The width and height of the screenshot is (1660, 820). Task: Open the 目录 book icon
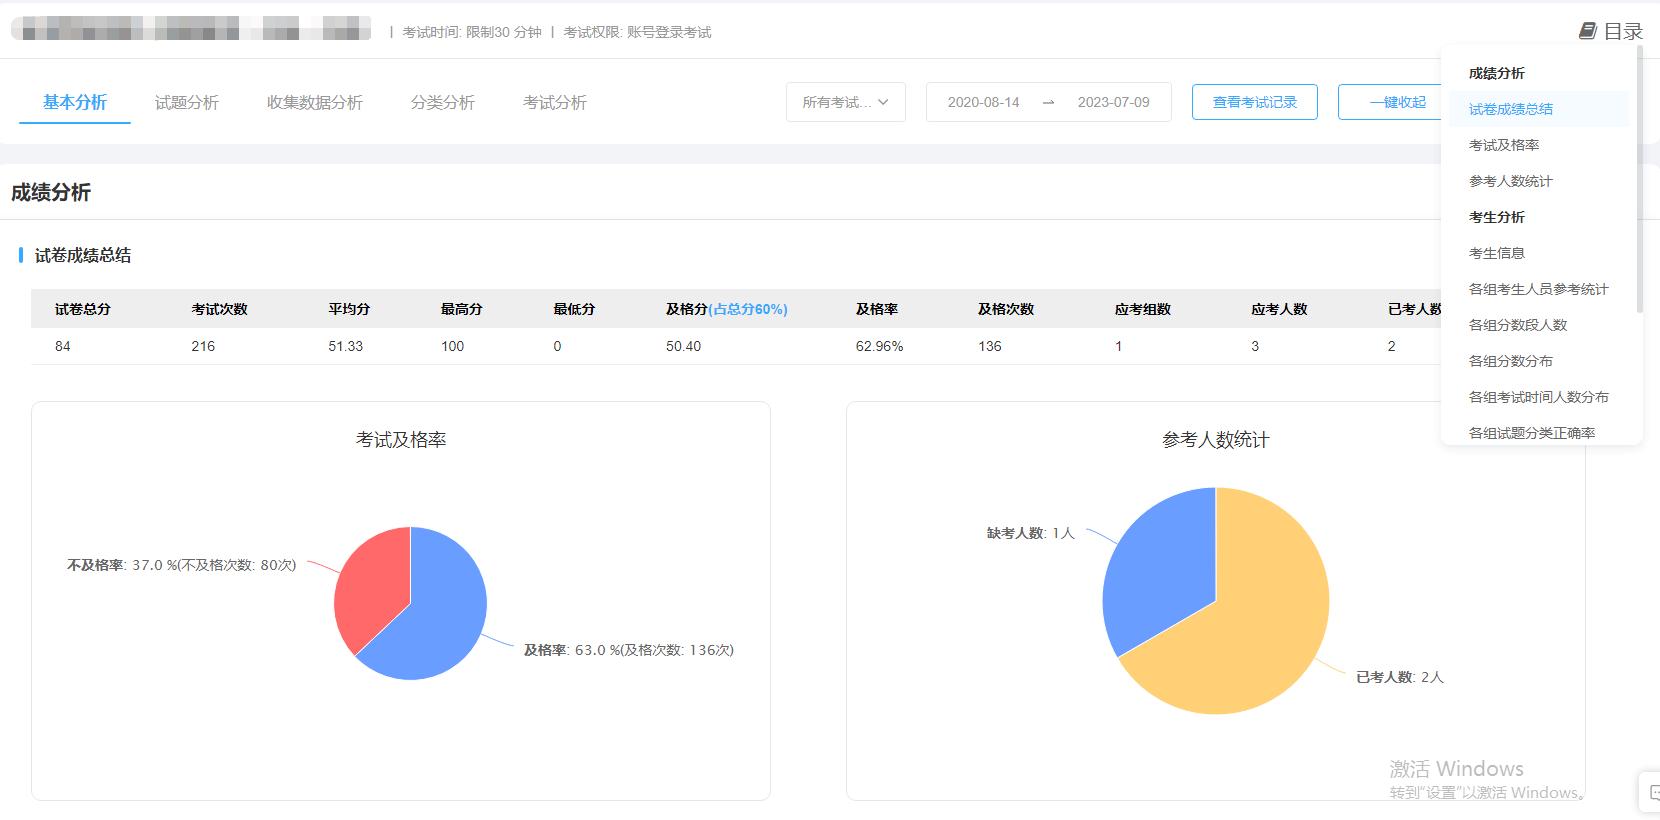pos(1587,31)
